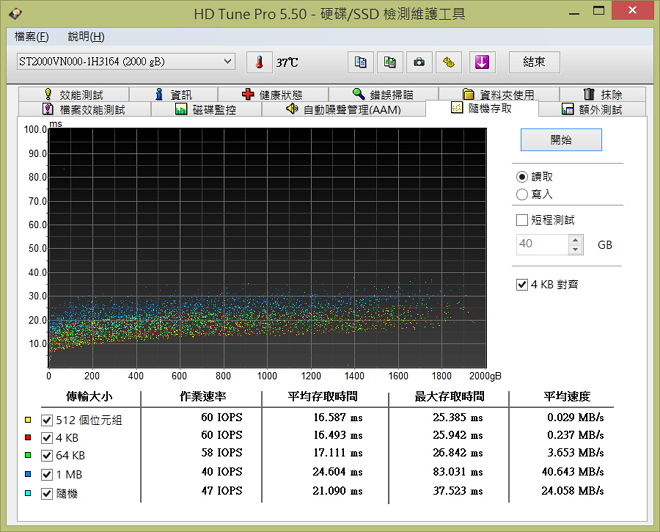Switch to the 檔案效能測試 tab

point(84,109)
